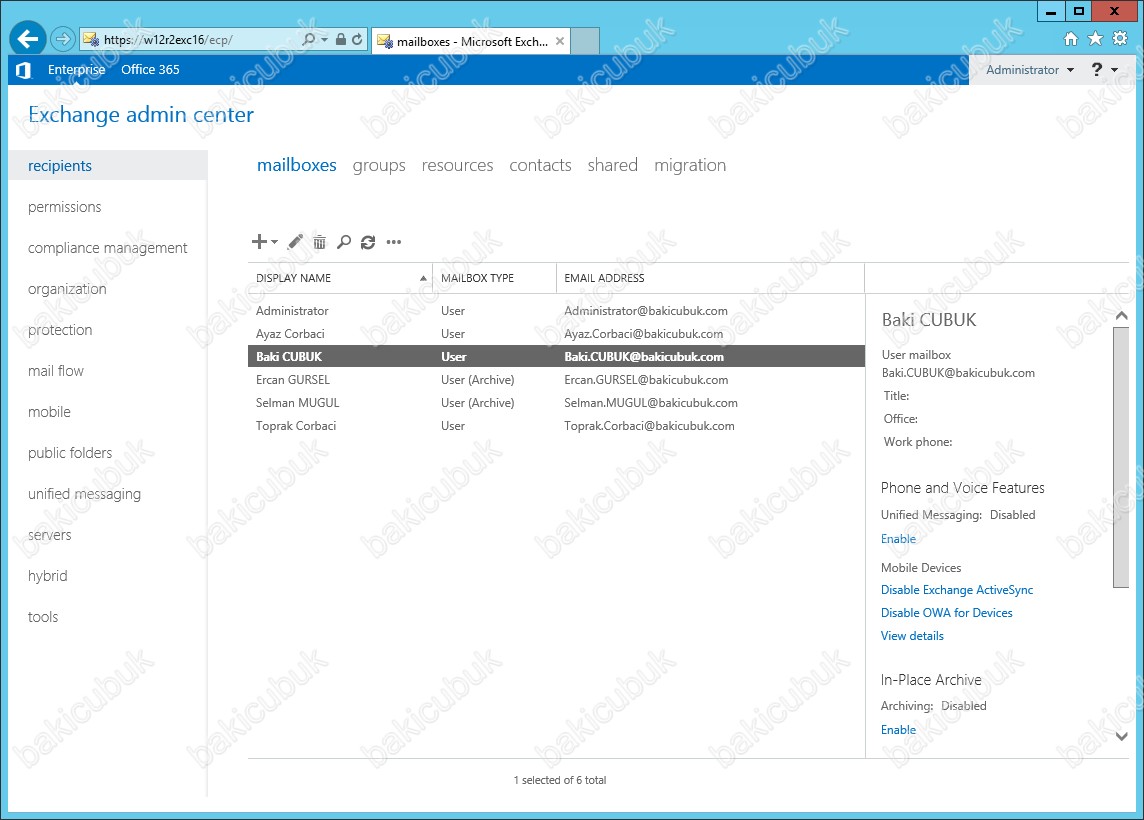Click the Refresh icon in mailbox toolbar
The image size is (1144, 820).
pos(368,241)
